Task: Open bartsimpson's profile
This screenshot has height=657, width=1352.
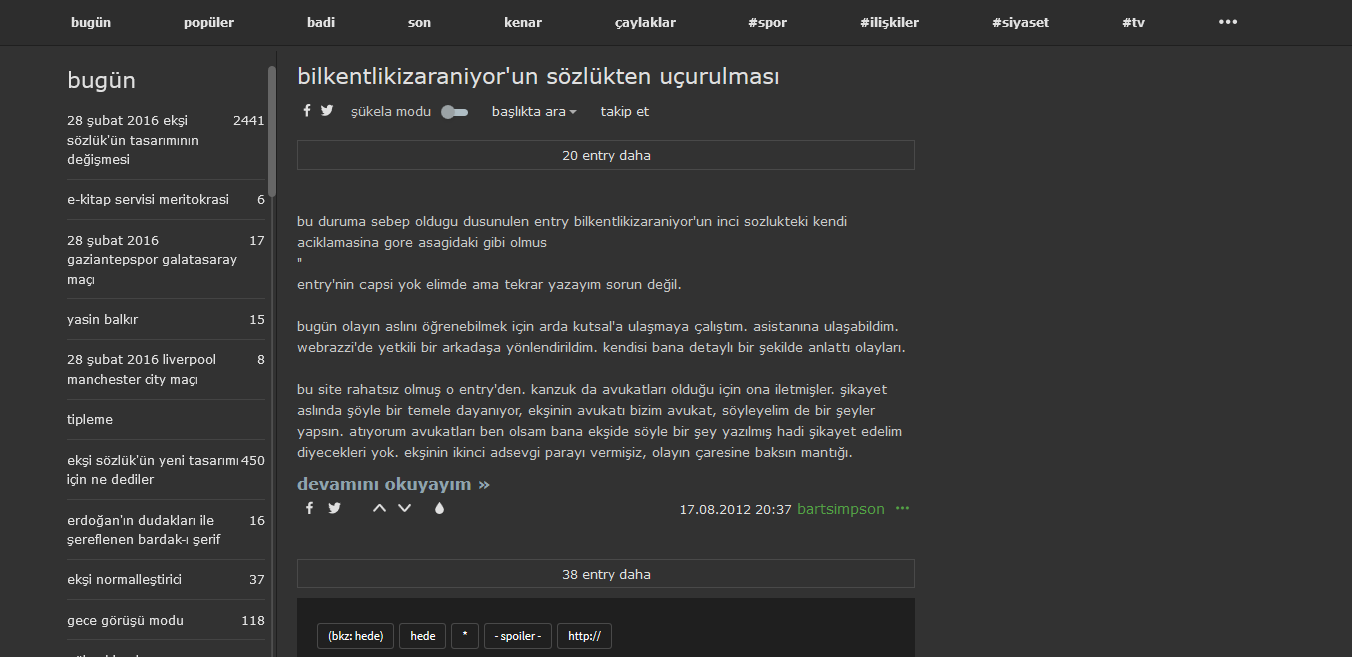Action: tap(841, 508)
